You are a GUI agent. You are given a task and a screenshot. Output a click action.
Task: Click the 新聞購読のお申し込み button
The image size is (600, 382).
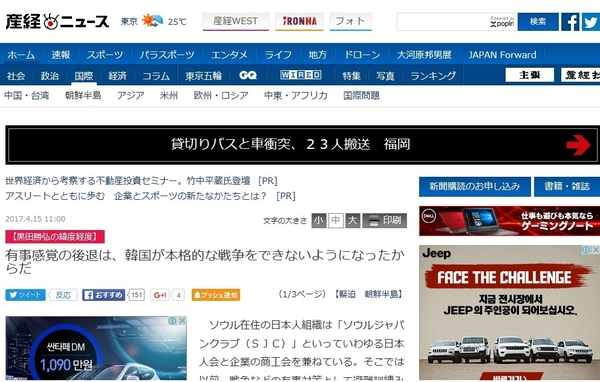[474, 187]
